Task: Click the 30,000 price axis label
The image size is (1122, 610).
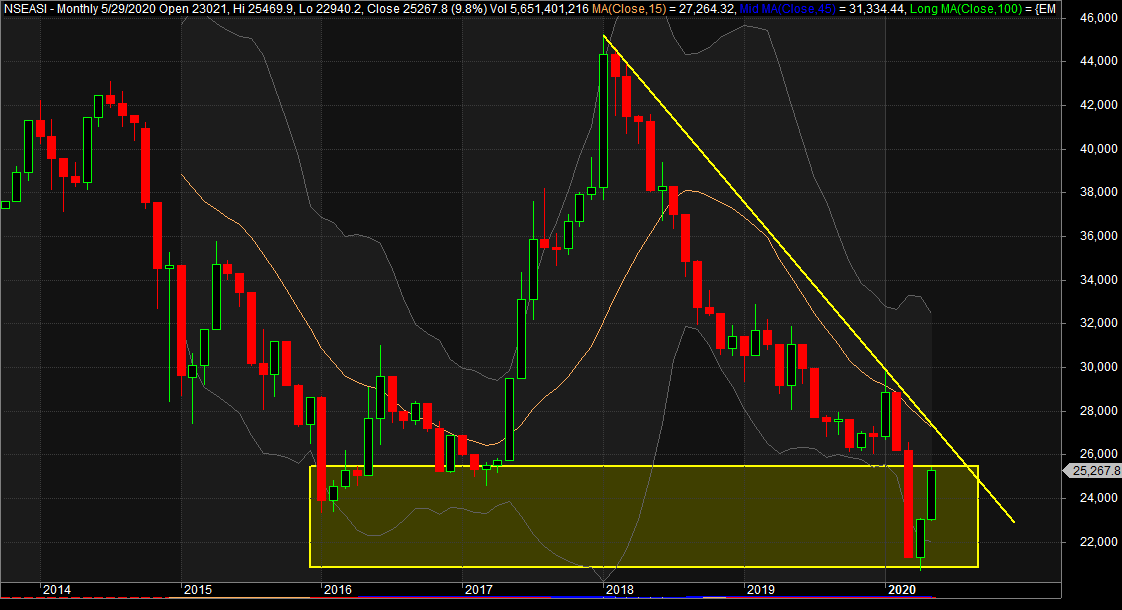Action: (x=1098, y=367)
